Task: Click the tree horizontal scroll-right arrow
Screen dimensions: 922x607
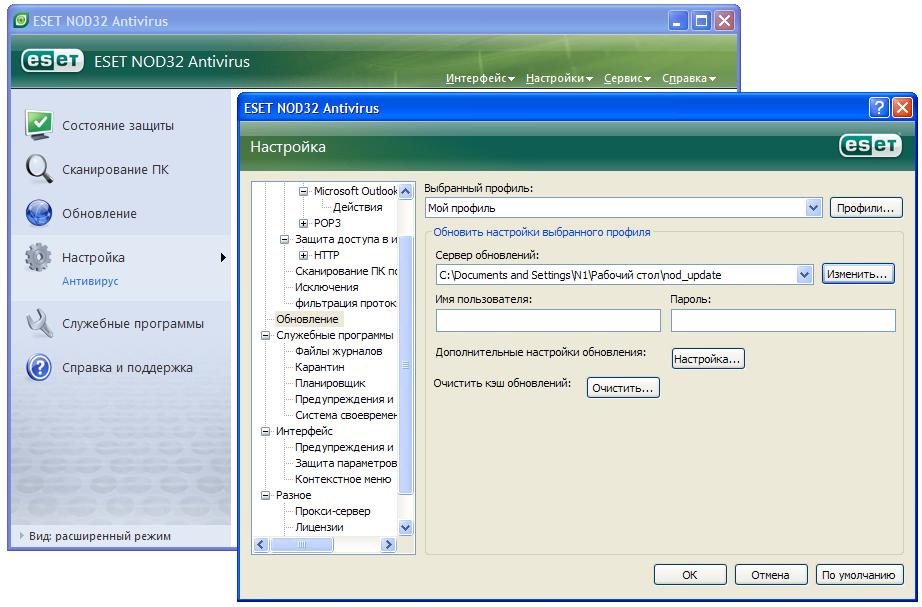Action: click(x=387, y=545)
